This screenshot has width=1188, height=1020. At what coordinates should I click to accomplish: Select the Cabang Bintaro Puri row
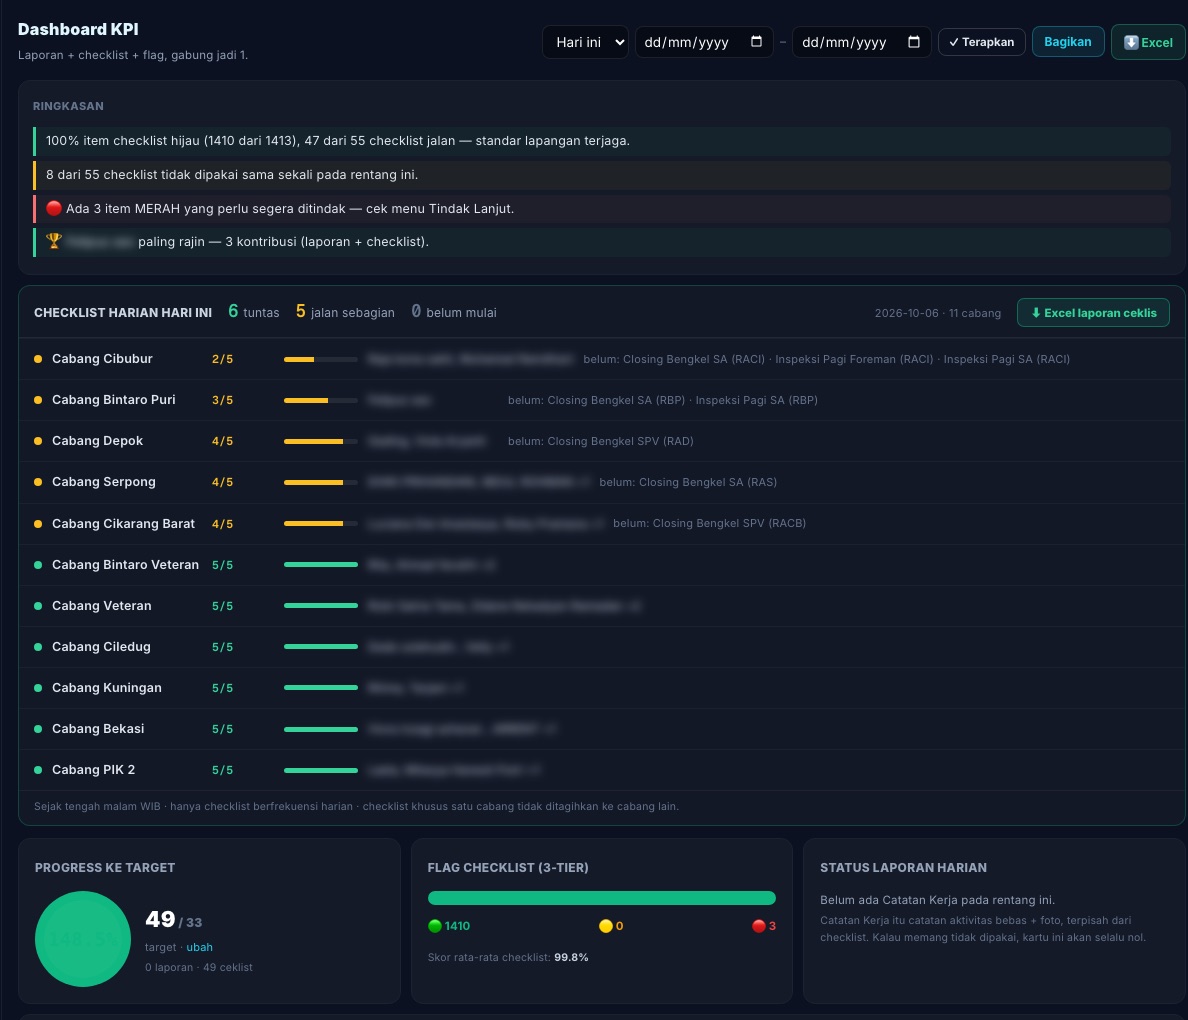(601, 400)
